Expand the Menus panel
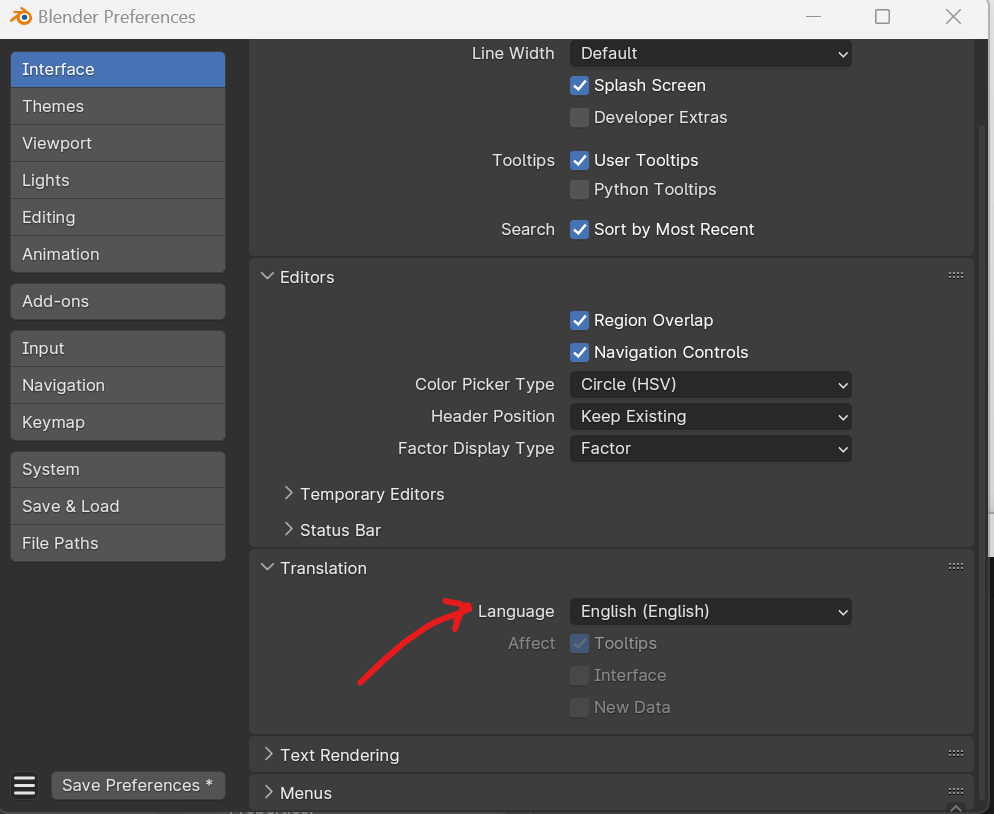Viewport: 994px width, 814px height. [x=268, y=792]
